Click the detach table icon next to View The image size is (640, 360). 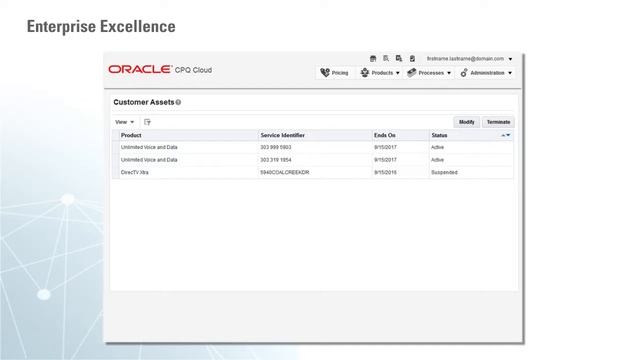pos(147,122)
